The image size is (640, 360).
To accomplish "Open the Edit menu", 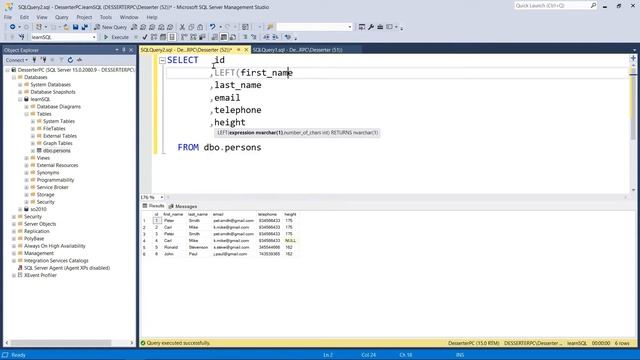I will click(24, 17).
